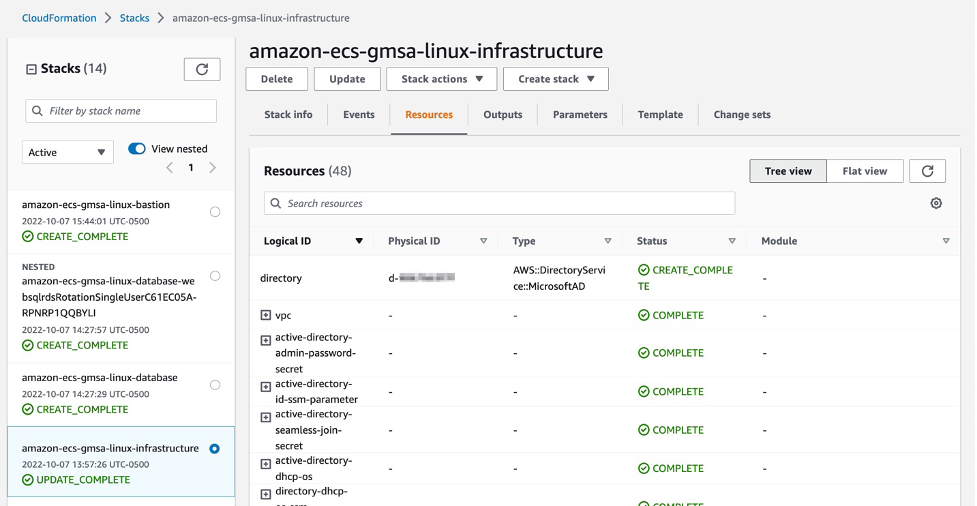This screenshot has width=977, height=506.
Task: Select amazon-ecs-gmsa-linux-database stack radio
Action: [x=215, y=385]
